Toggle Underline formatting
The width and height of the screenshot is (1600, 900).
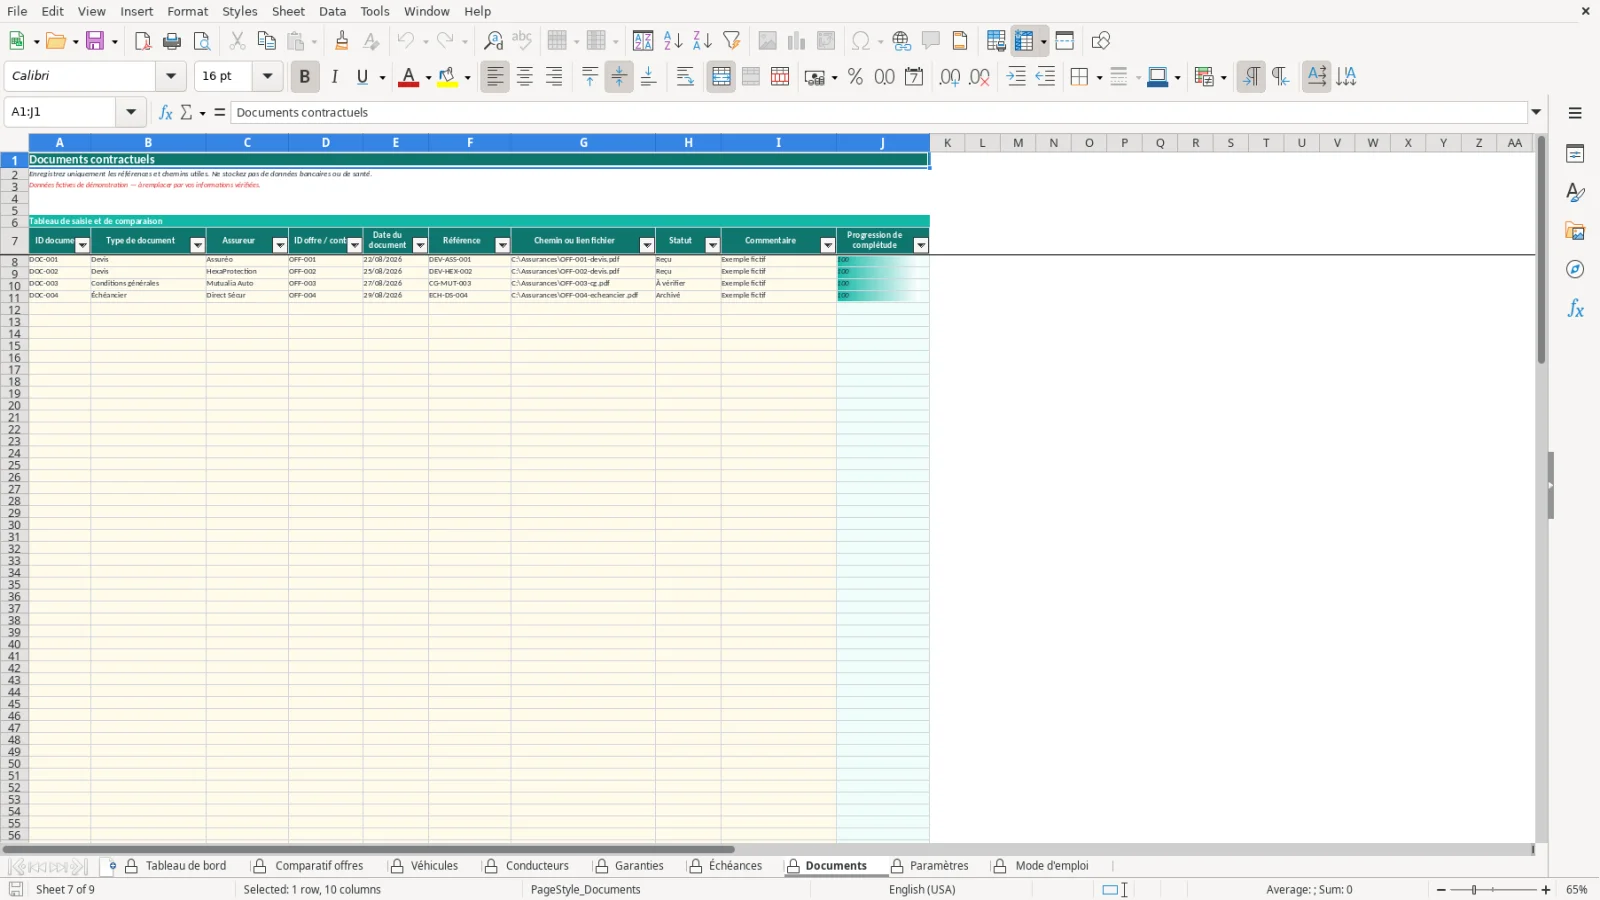362,77
